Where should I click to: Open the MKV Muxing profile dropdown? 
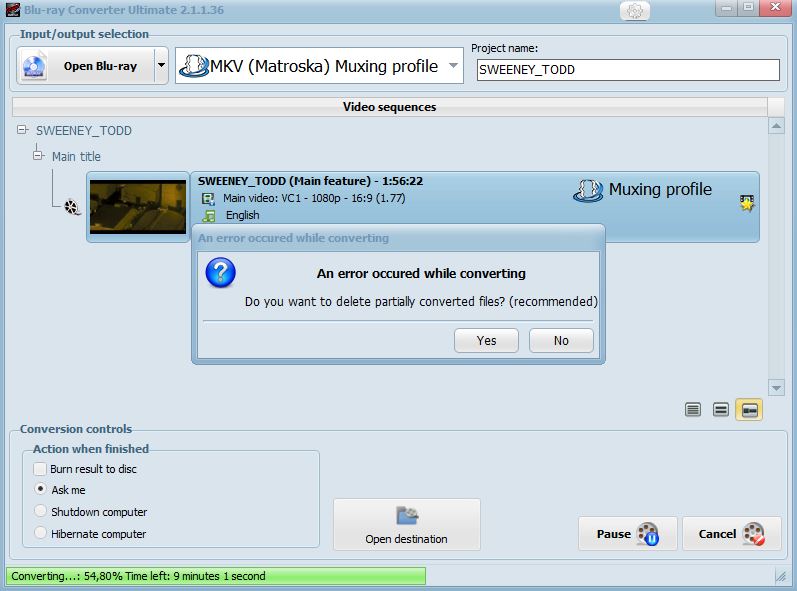(453, 66)
